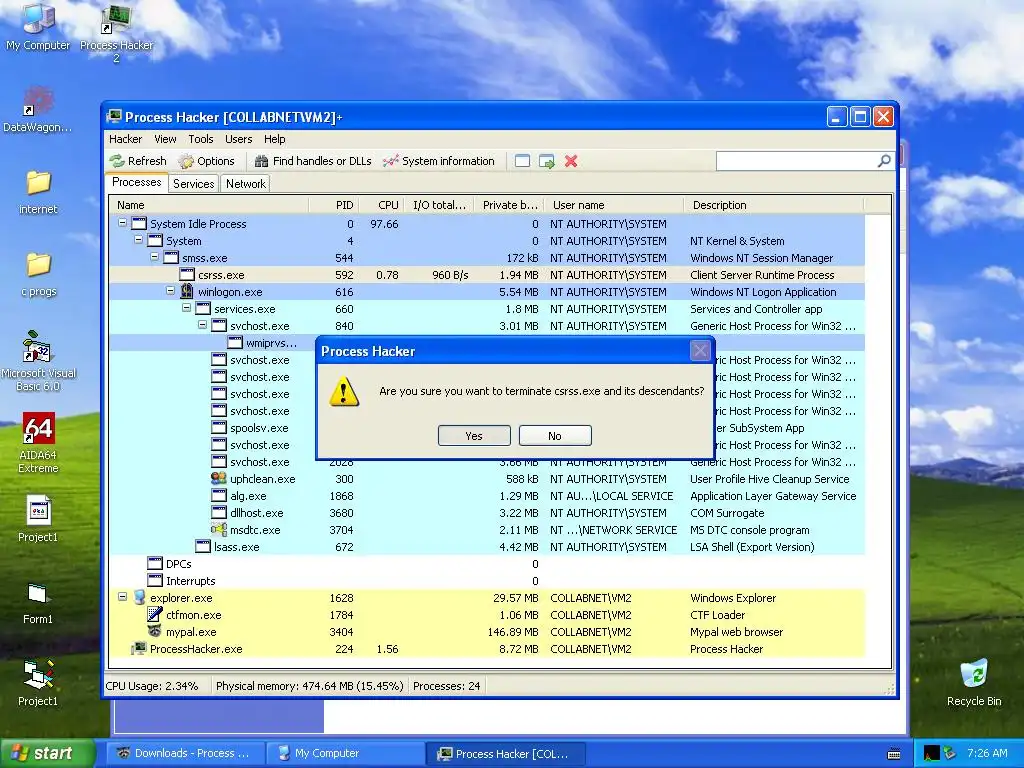Collapse the System Idle Process tree node

[x=122, y=223]
